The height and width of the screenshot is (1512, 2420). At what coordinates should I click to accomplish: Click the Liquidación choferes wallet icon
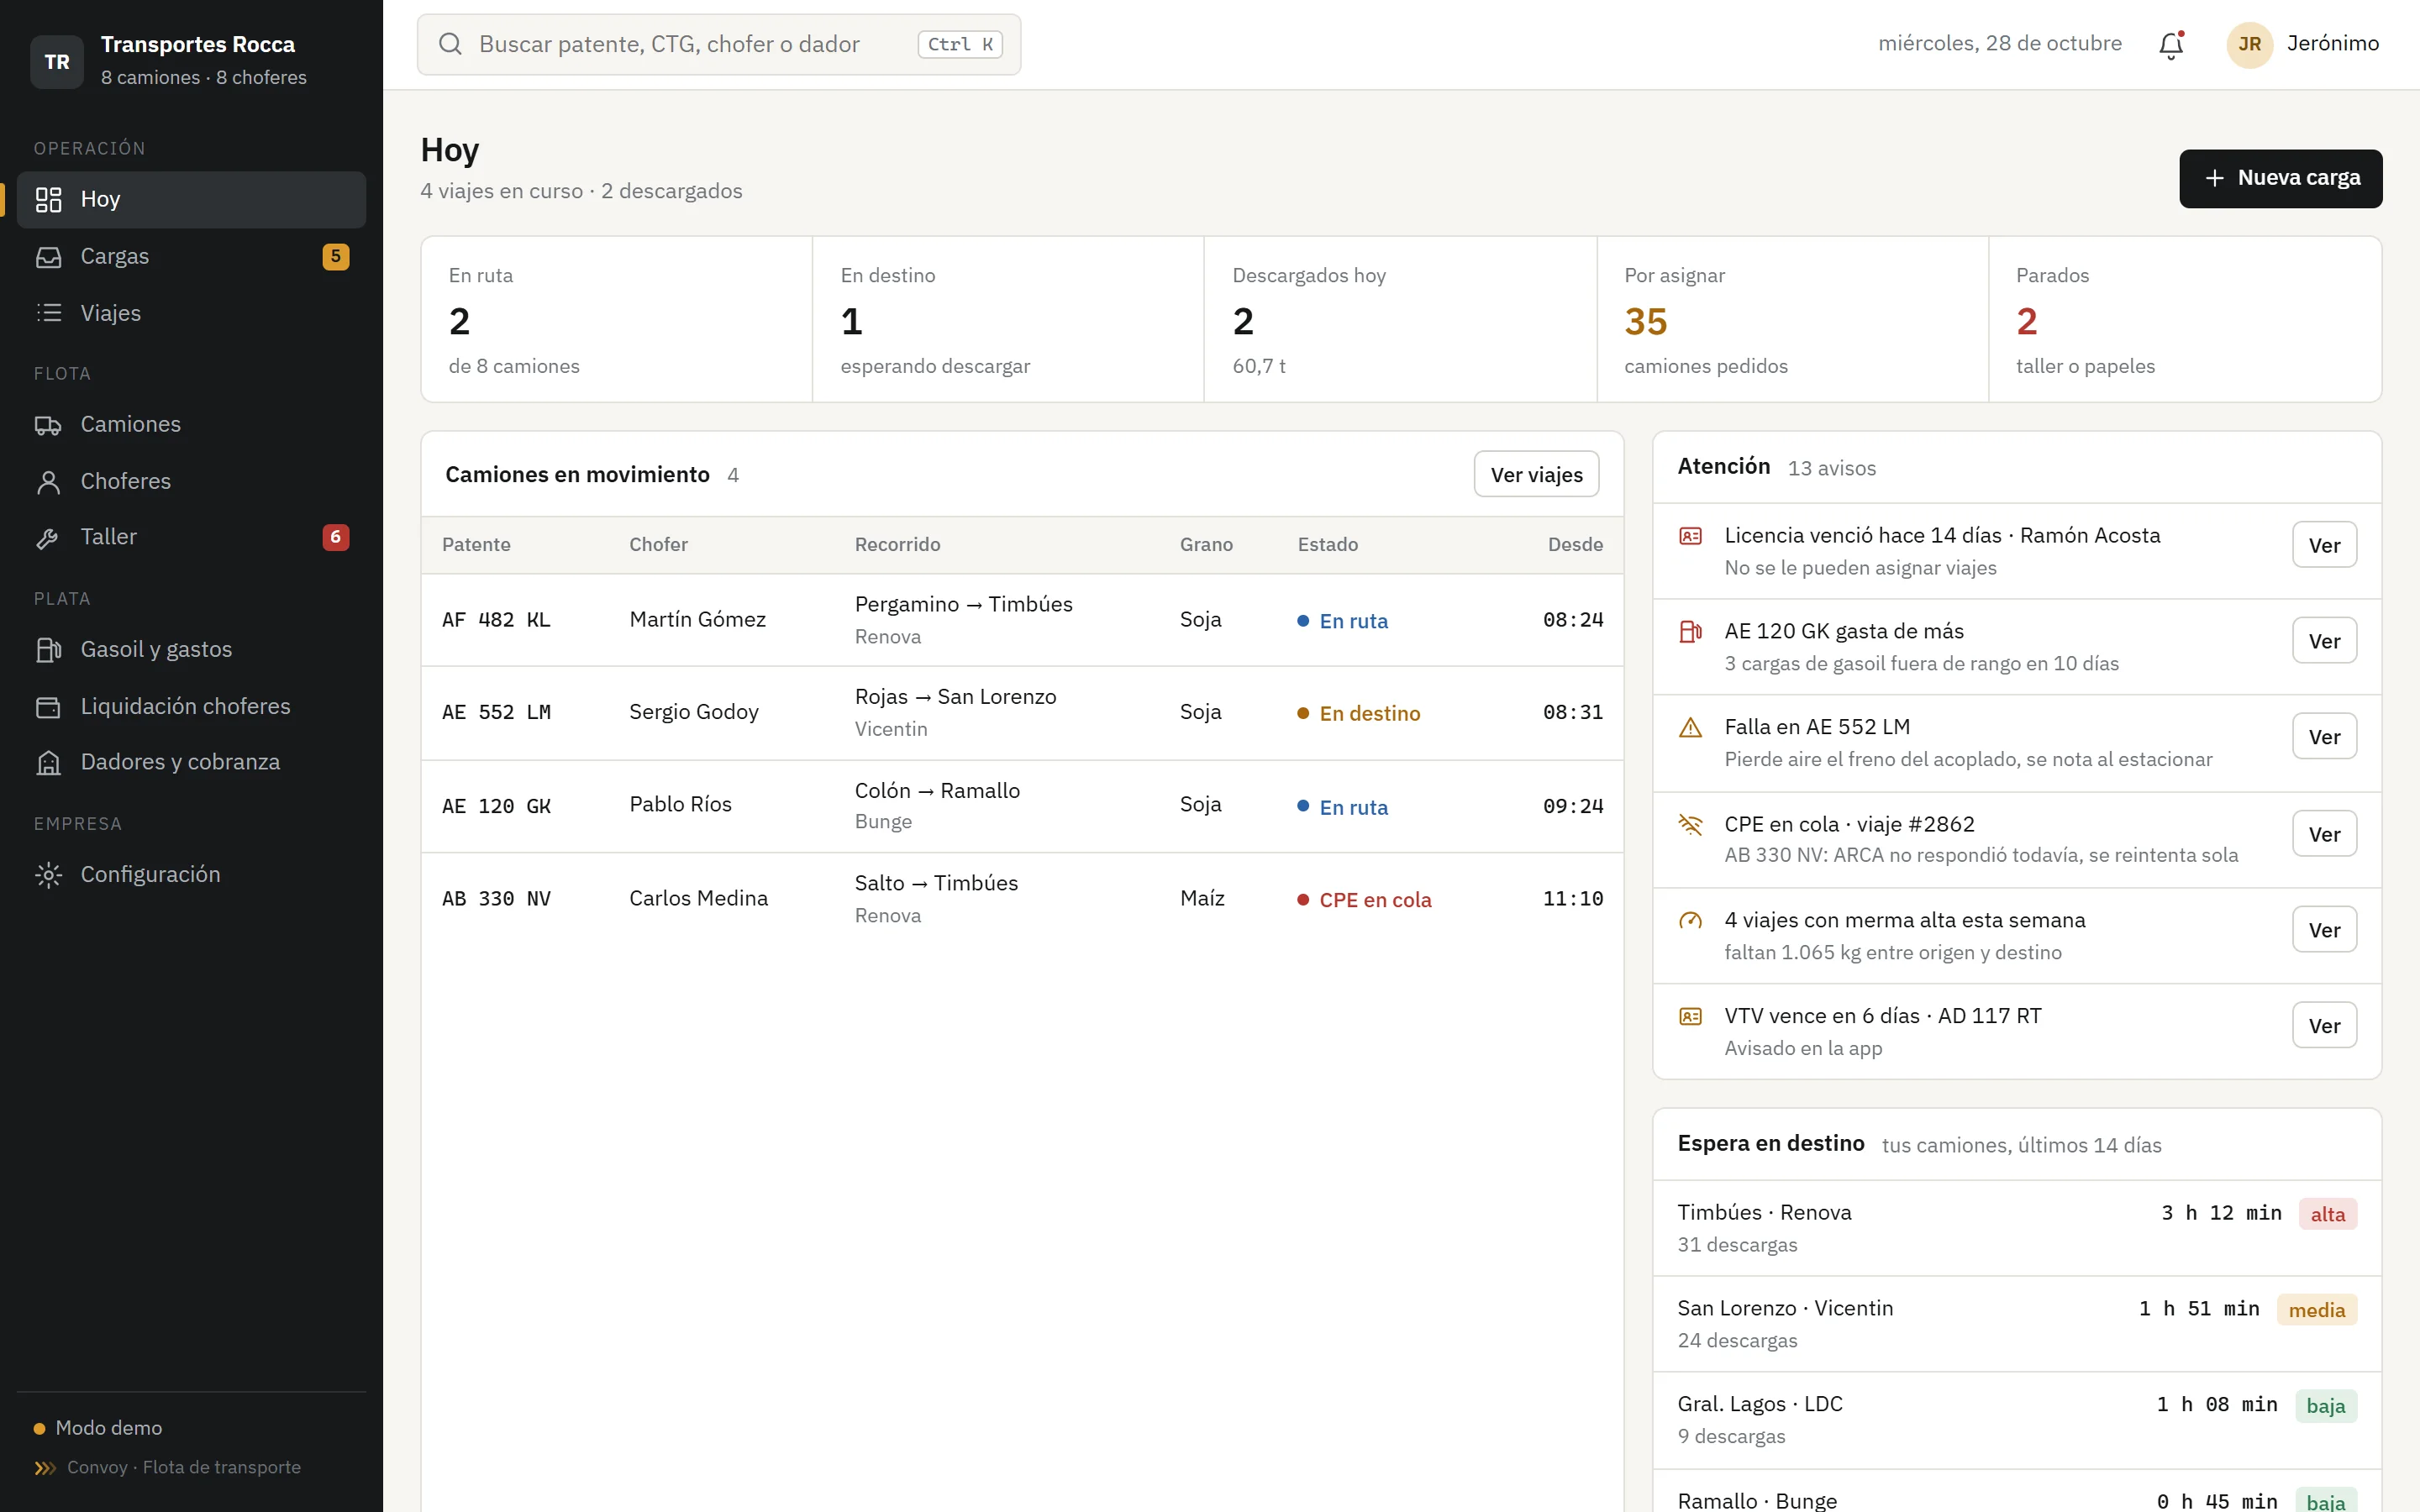[x=48, y=707]
